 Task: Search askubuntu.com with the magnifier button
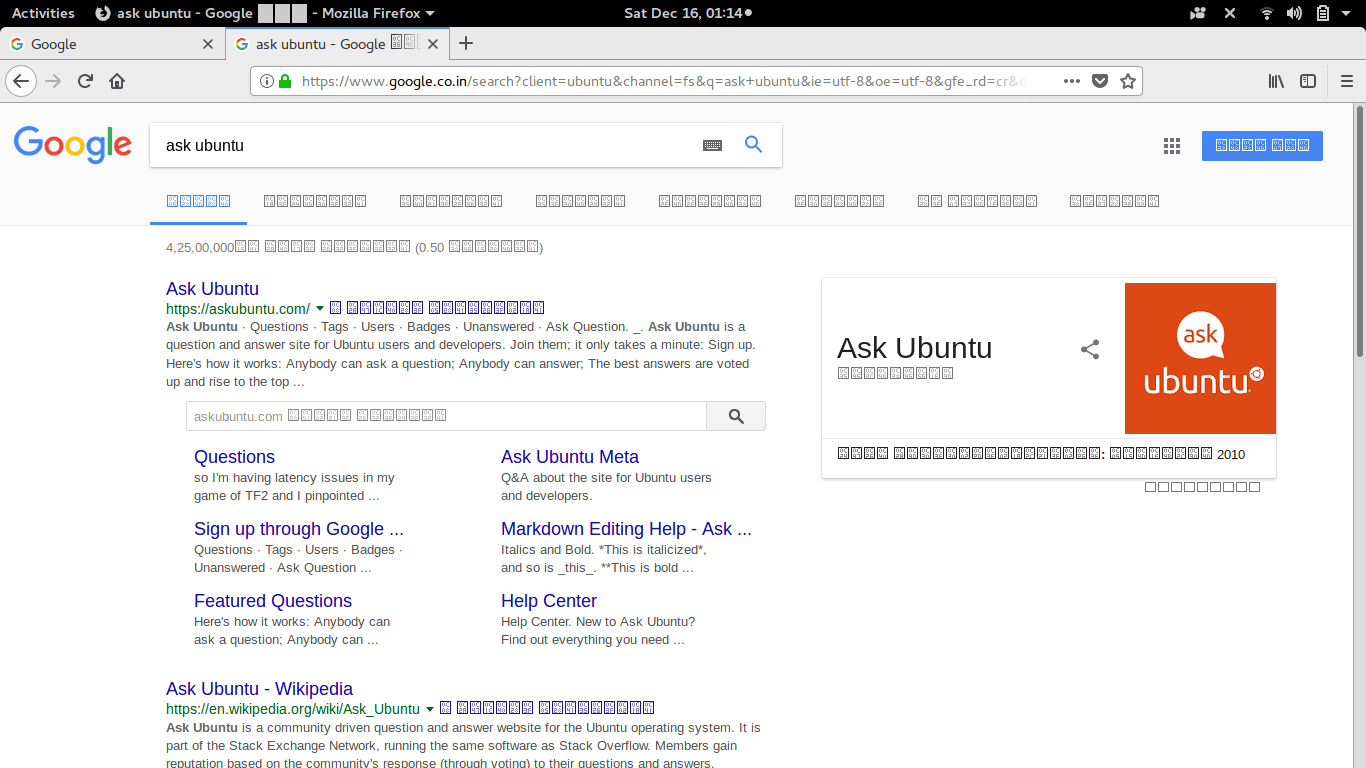click(736, 416)
